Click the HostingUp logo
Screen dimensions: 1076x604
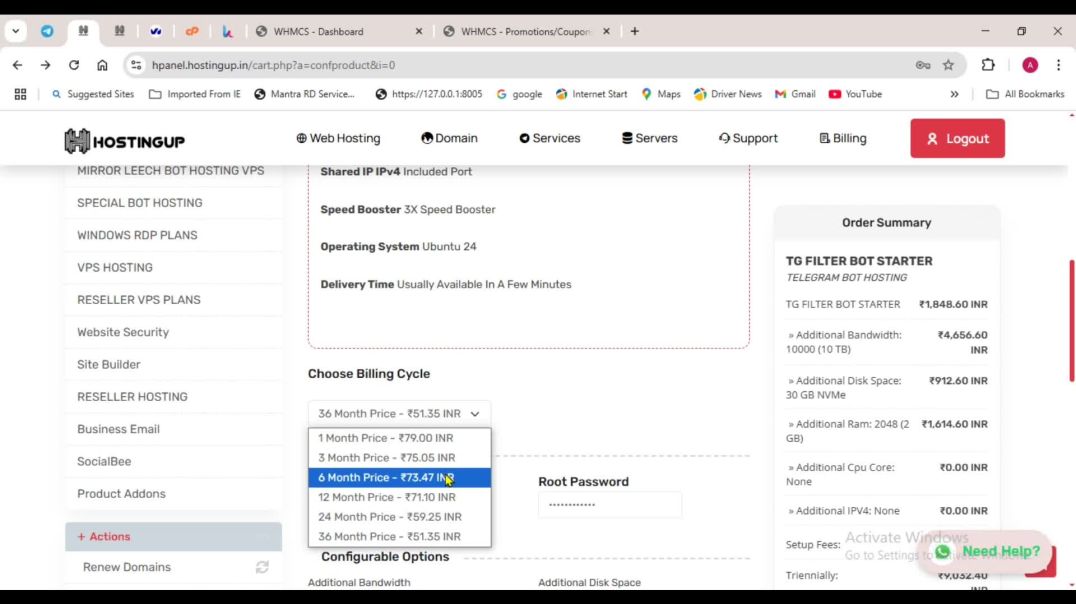click(x=124, y=141)
